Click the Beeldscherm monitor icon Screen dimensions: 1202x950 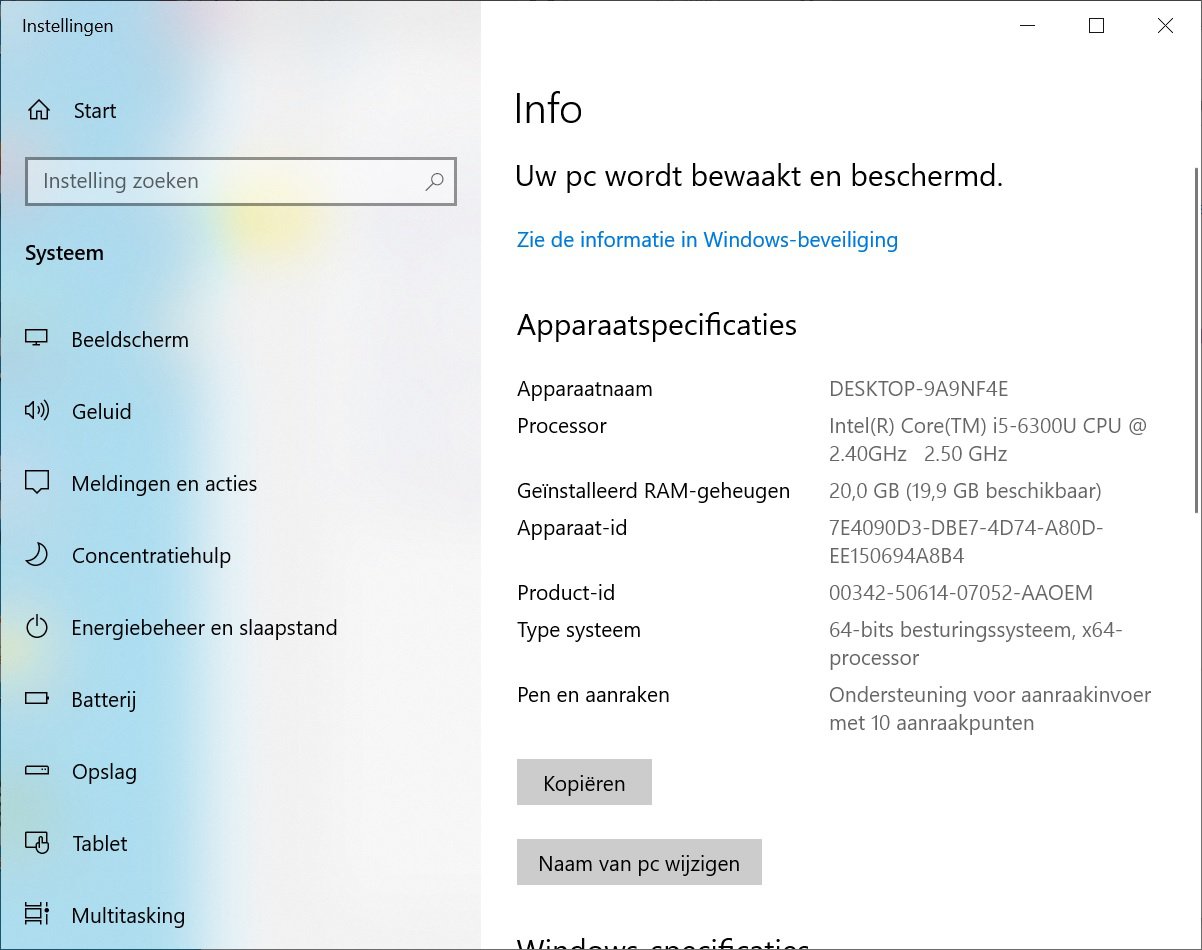(37, 339)
